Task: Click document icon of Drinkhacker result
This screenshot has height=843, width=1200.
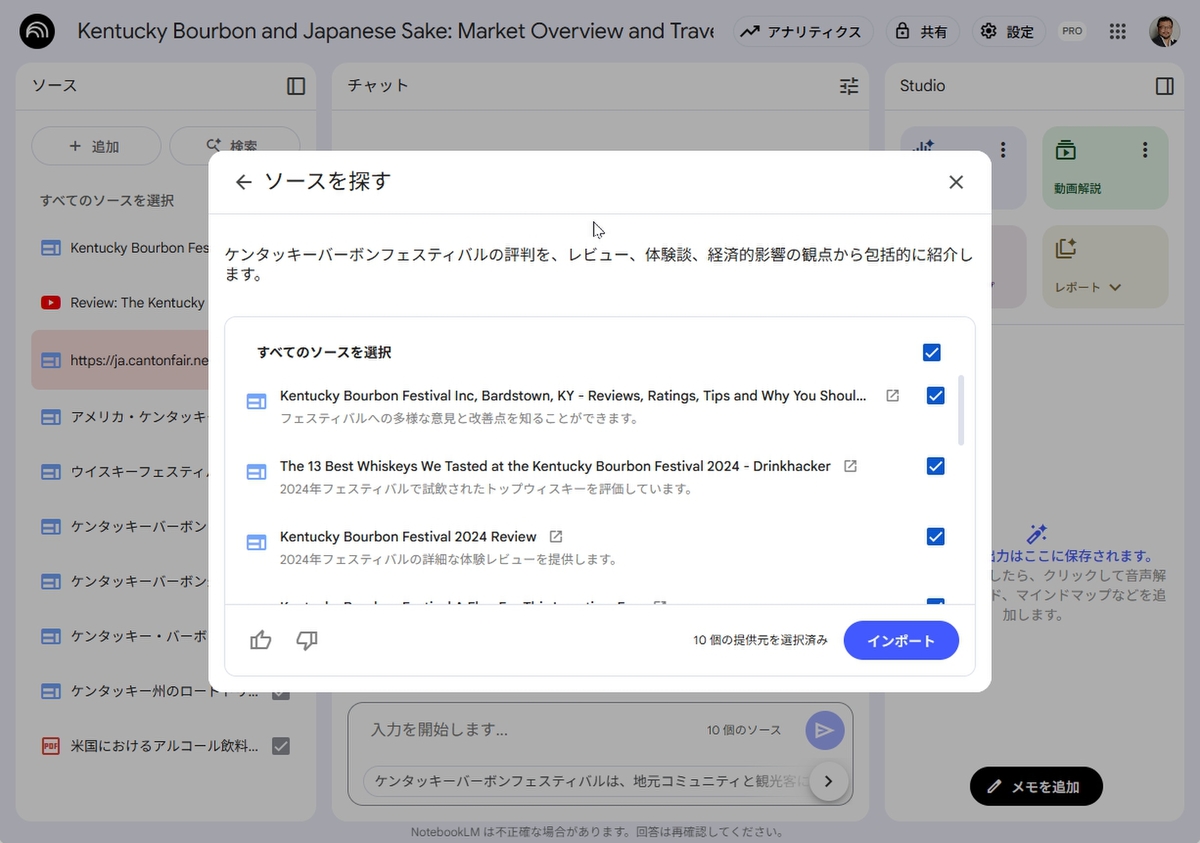Action: click(256, 472)
